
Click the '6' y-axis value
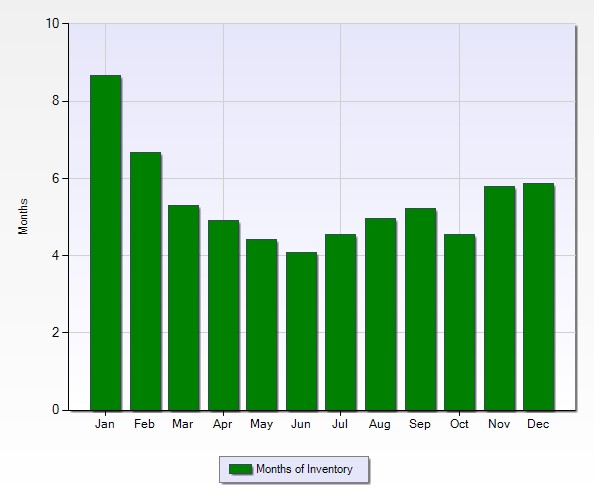click(x=56, y=178)
